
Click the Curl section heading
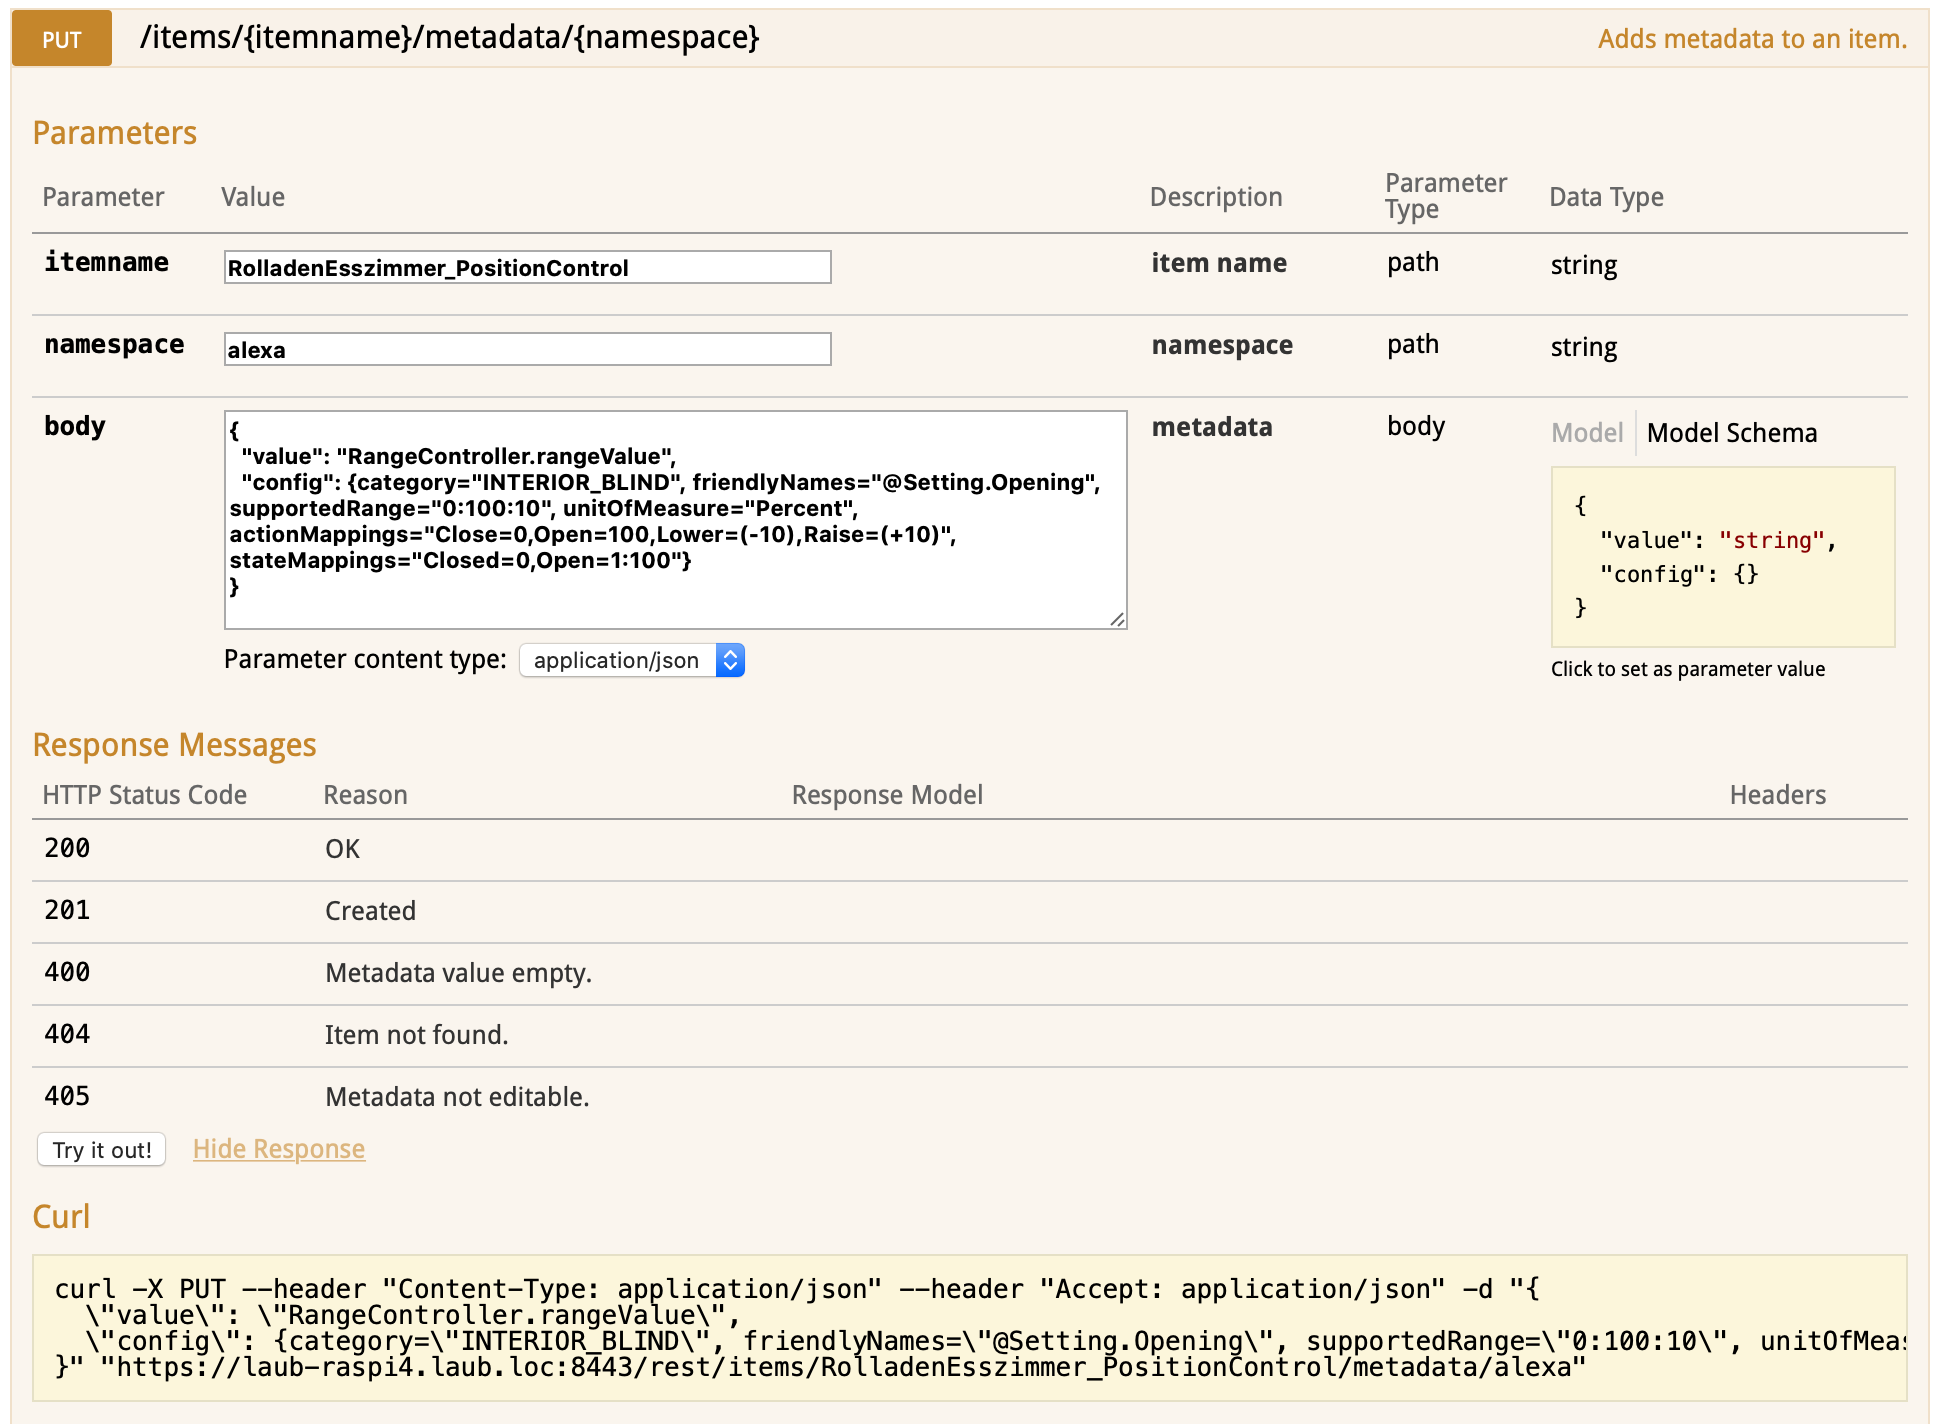coord(61,1216)
